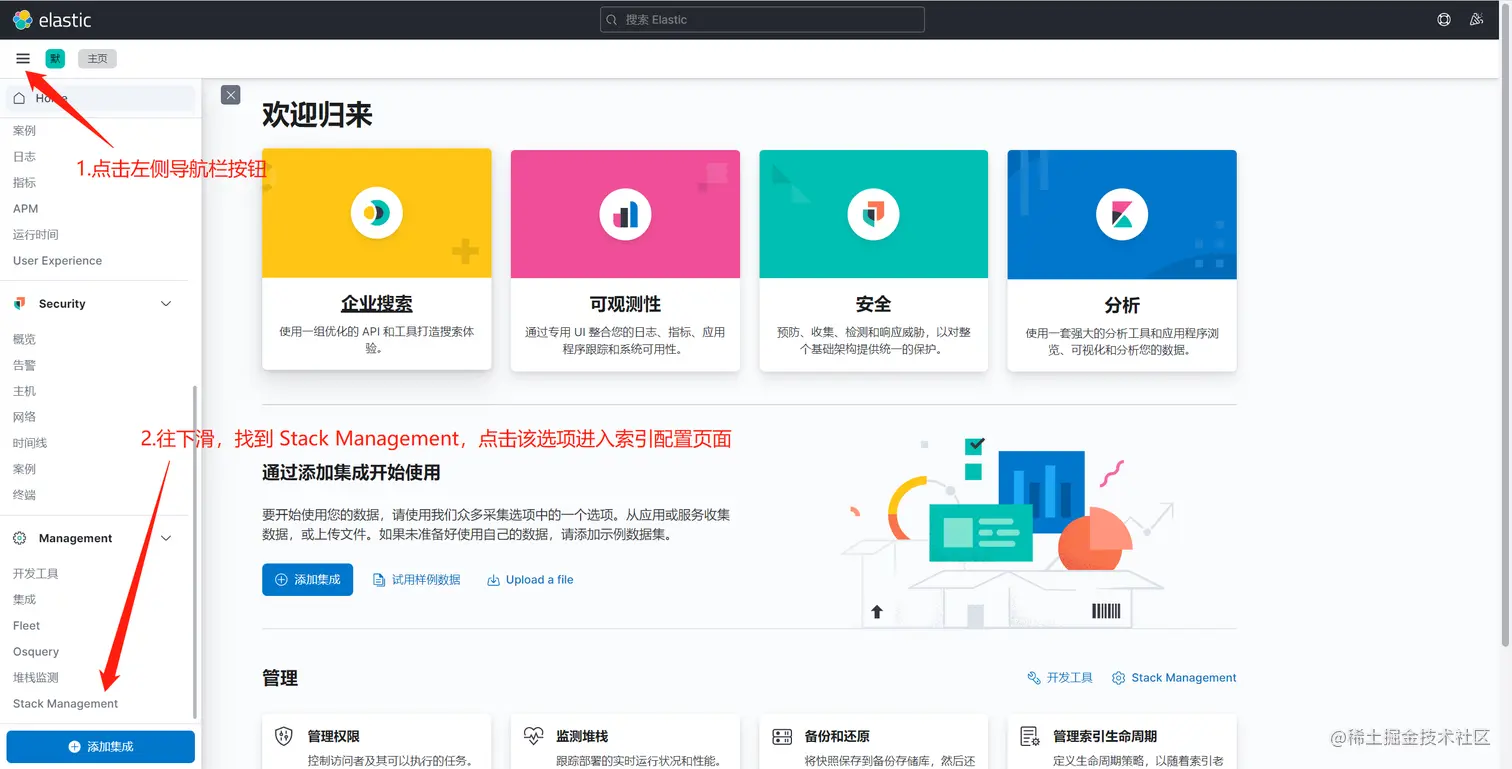Click the Enterprise Search card icon
The width and height of the screenshot is (1512, 769).
point(376,212)
